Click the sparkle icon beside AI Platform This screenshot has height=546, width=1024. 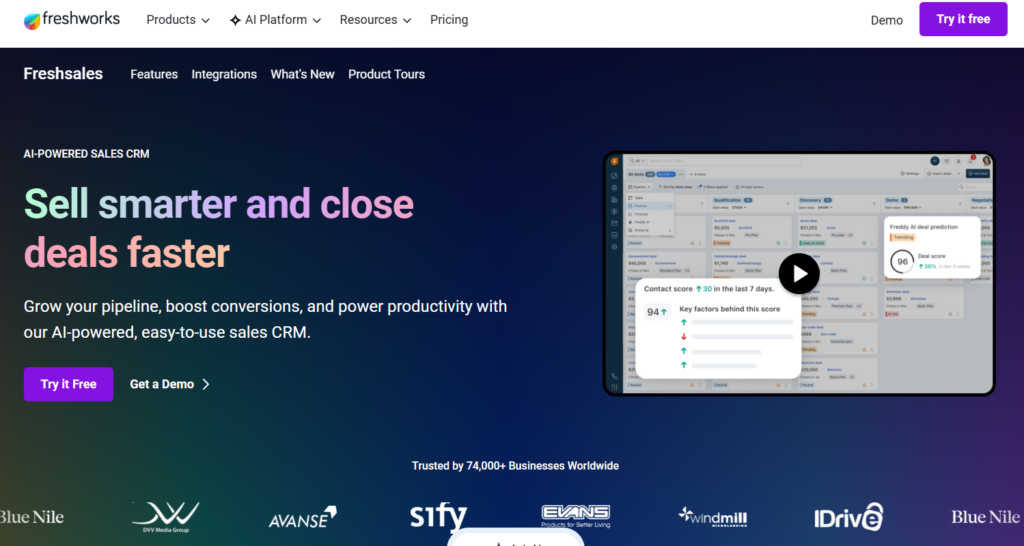[235, 20]
